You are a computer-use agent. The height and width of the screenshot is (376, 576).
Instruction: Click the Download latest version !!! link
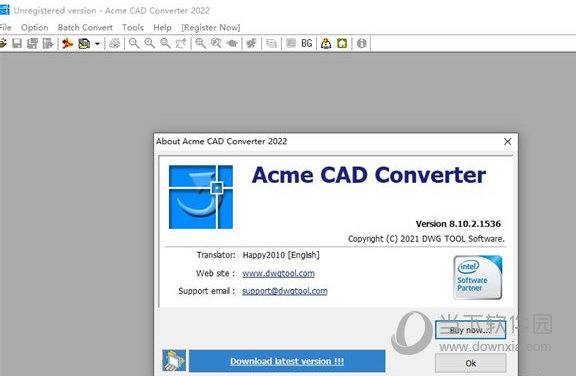pyautogui.click(x=287, y=361)
